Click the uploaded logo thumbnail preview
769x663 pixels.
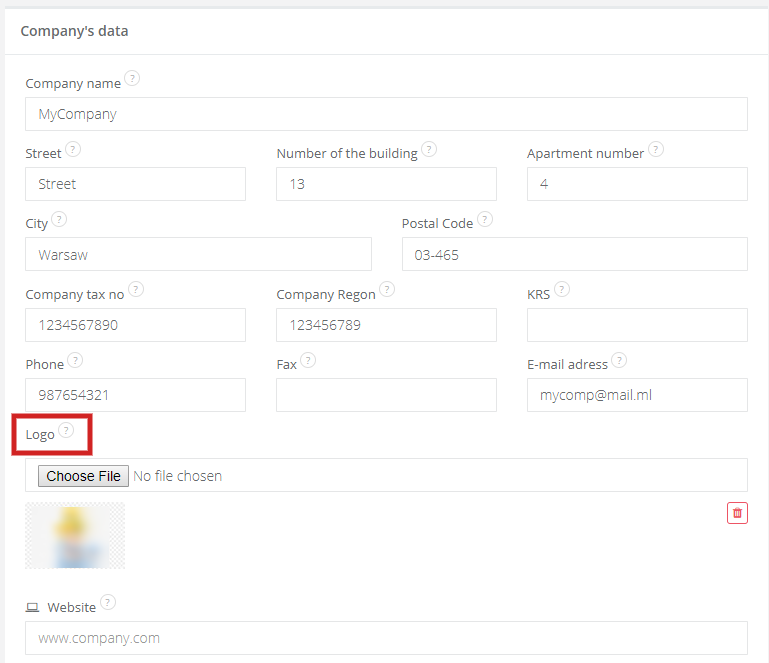click(x=75, y=536)
